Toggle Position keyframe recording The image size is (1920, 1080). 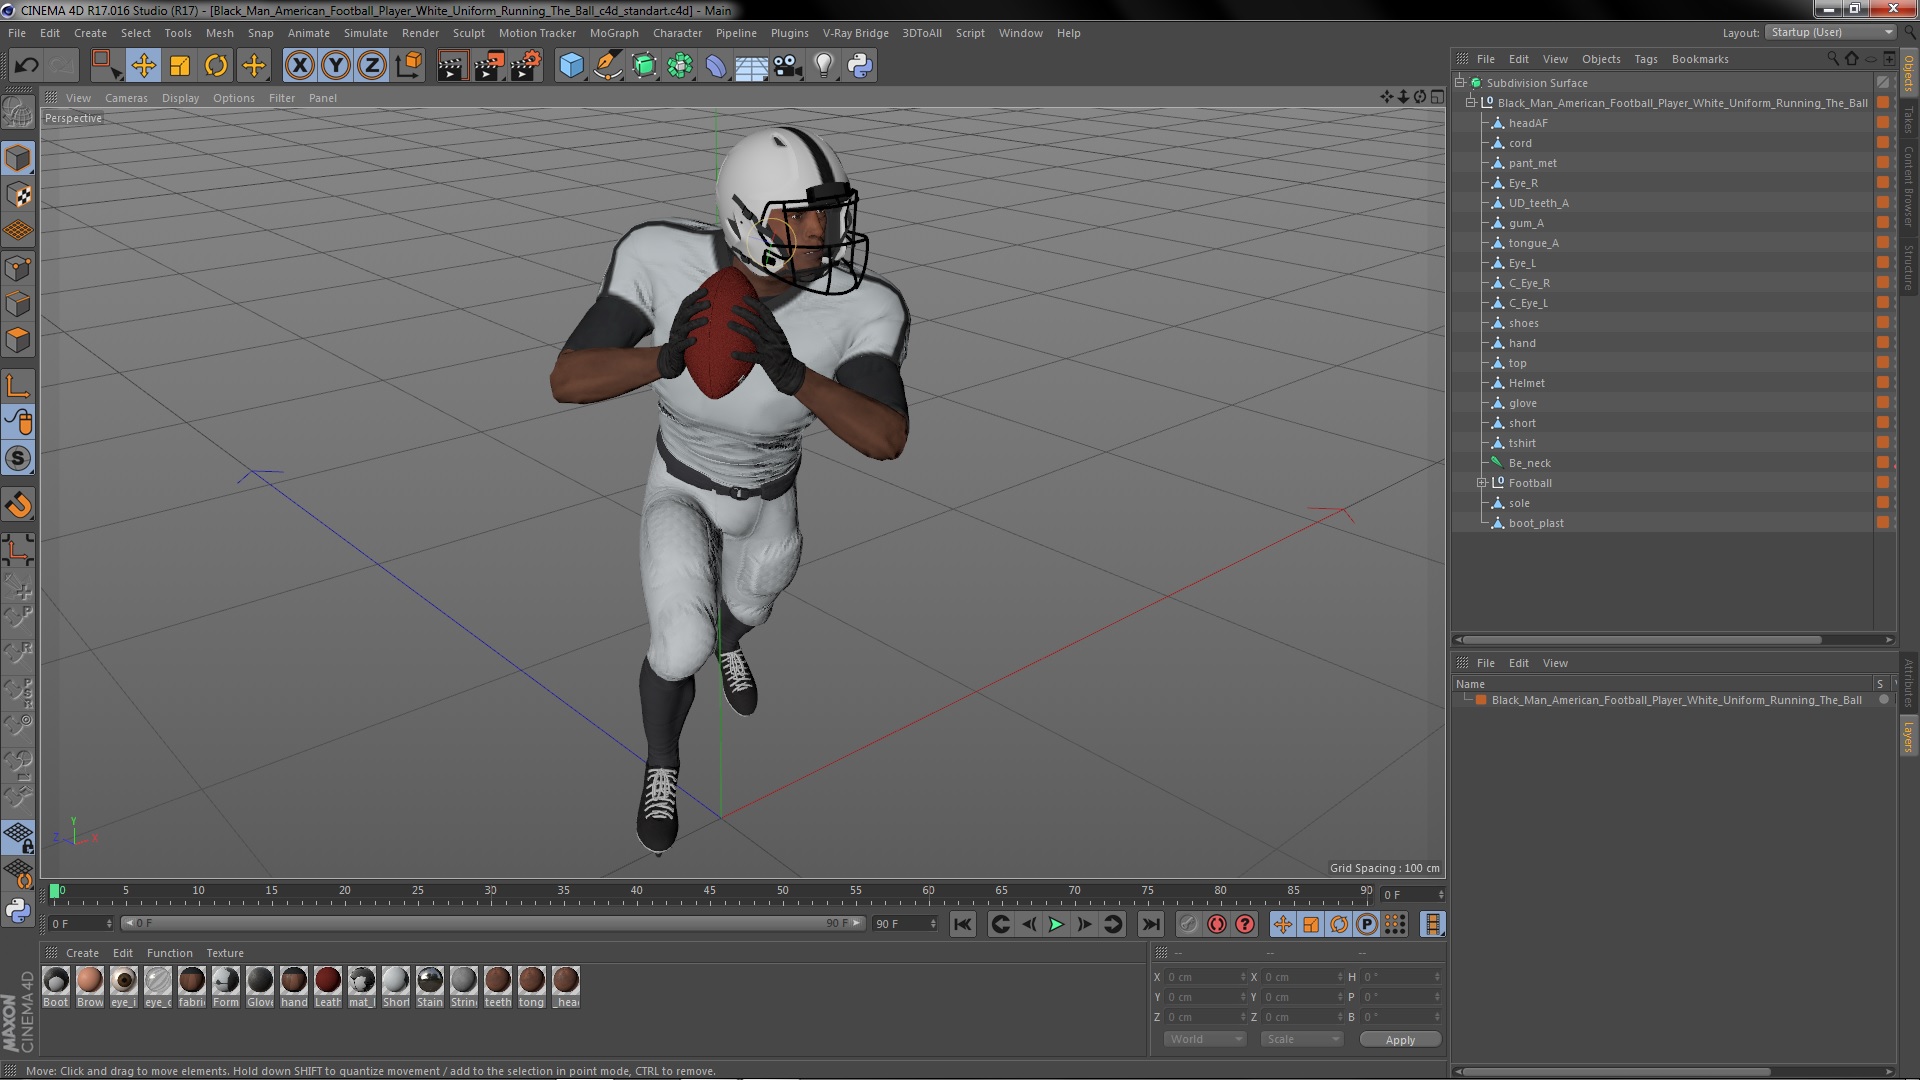click(x=1283, y=925)
